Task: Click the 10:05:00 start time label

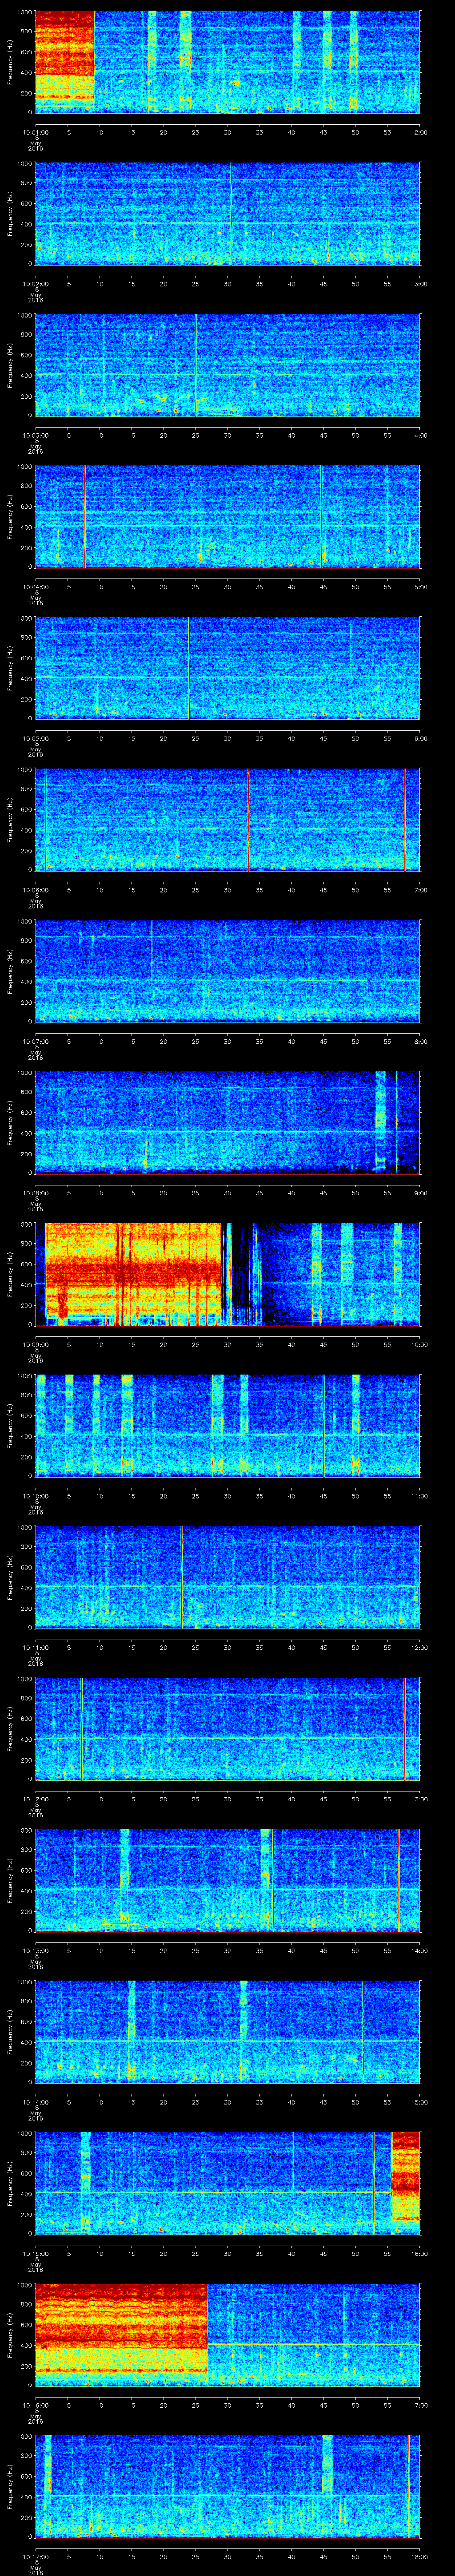Action: (35, 738)
